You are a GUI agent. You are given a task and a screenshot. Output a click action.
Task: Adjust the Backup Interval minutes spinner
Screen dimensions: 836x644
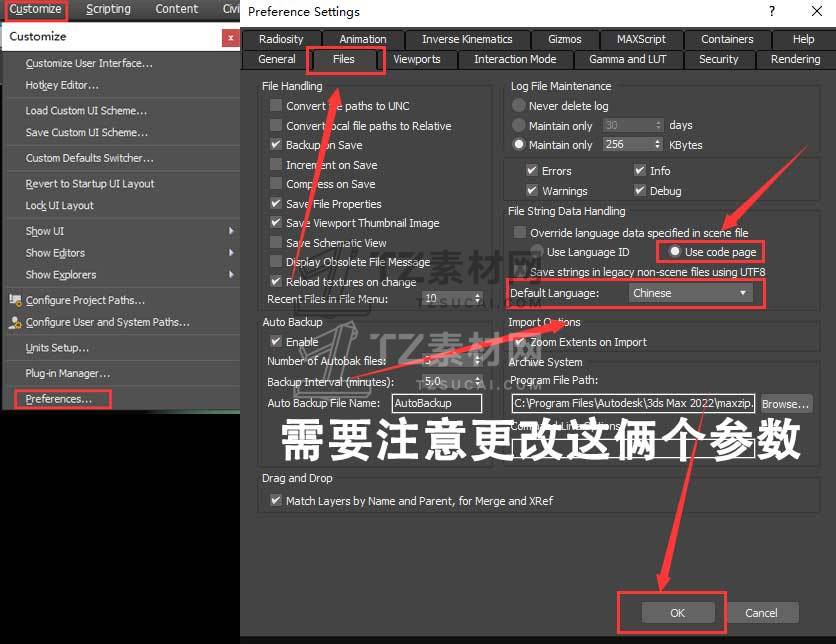477,382
